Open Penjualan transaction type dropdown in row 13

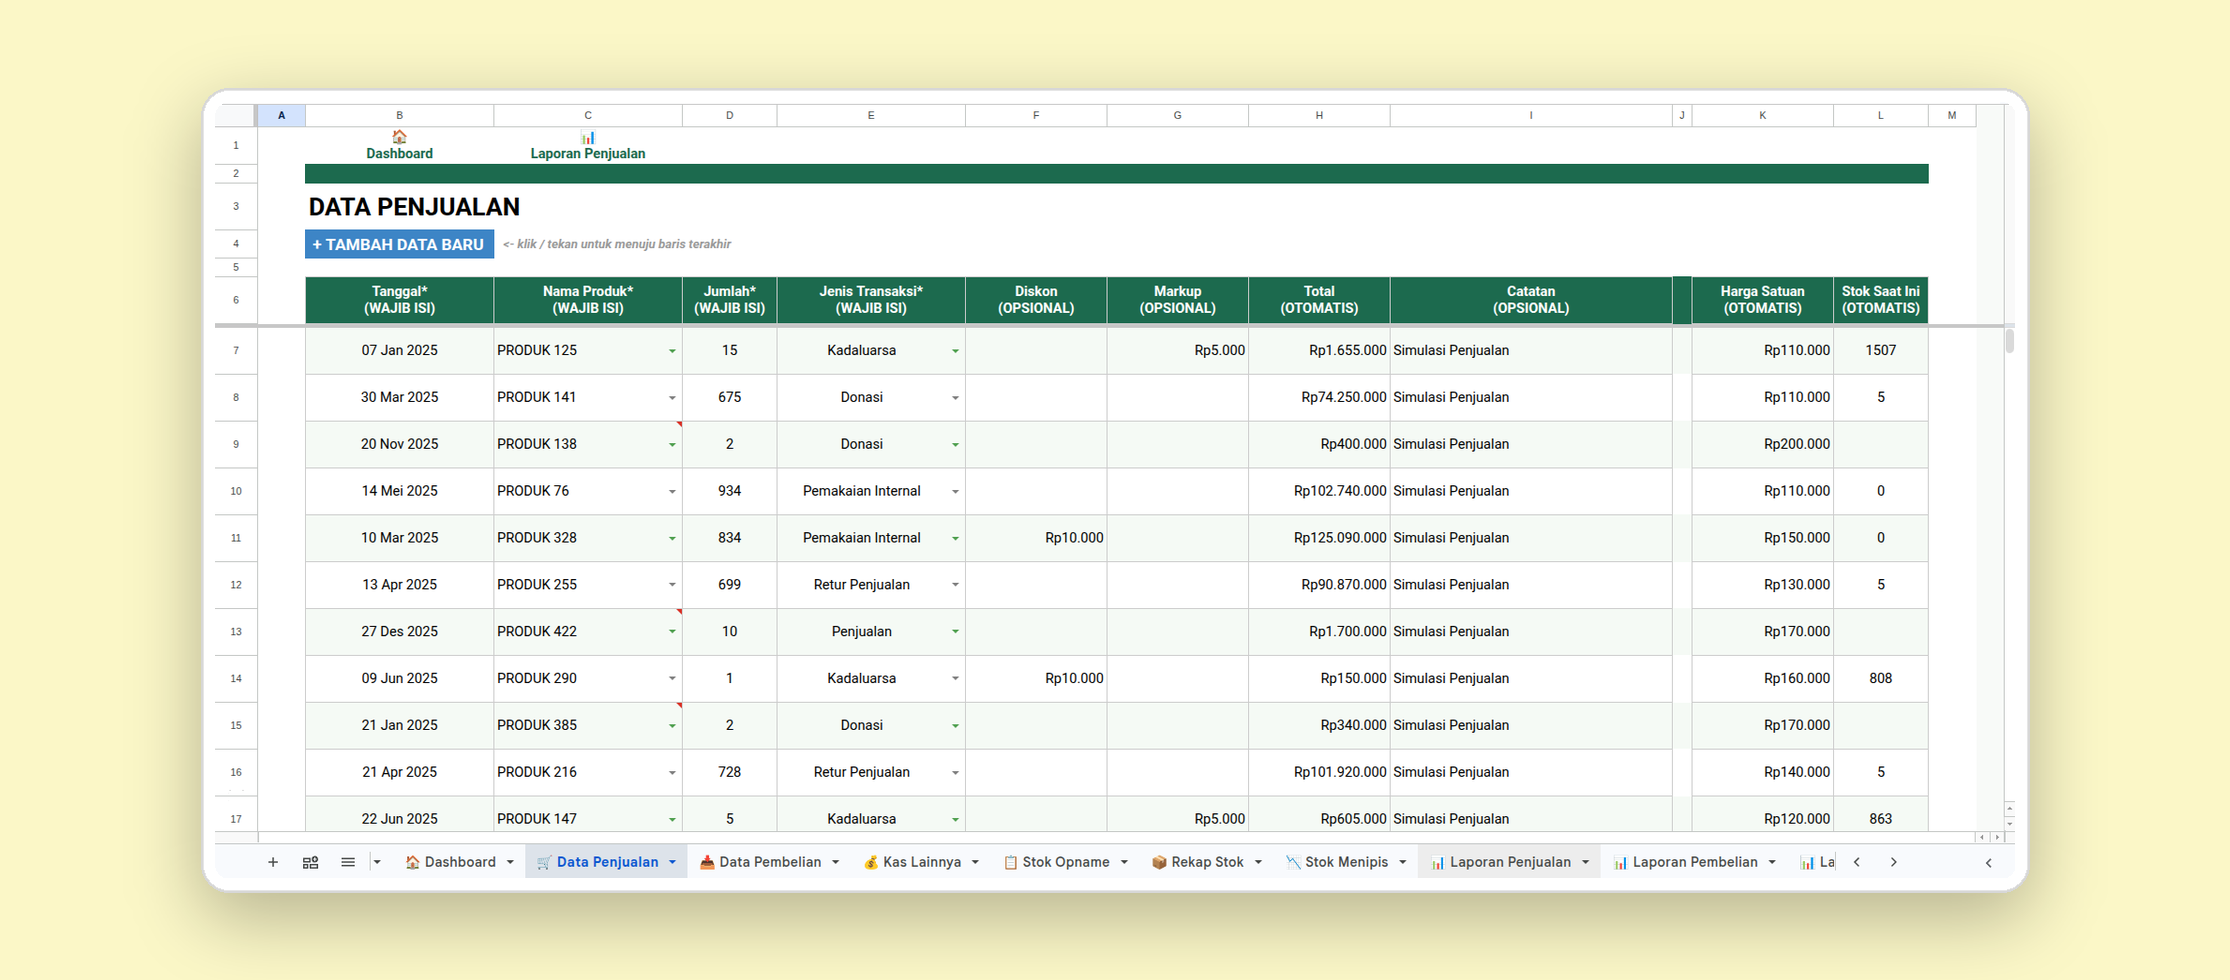point(955,632)
